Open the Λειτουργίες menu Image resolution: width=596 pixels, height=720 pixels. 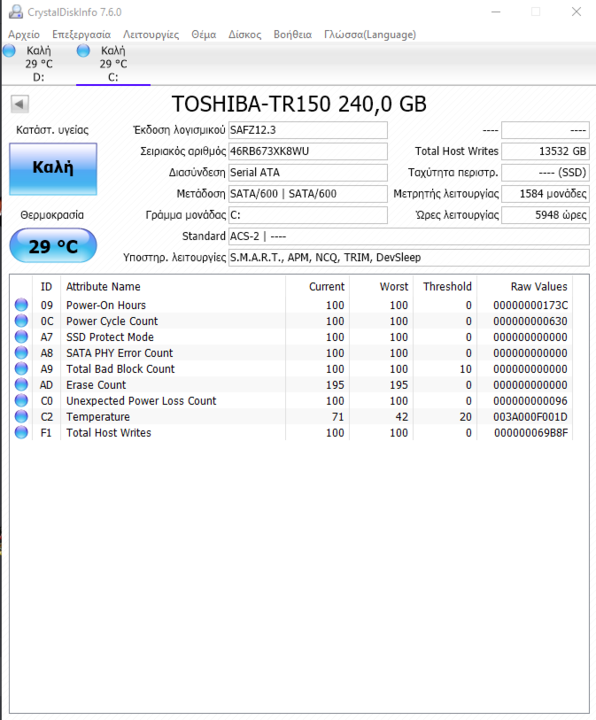151,34
